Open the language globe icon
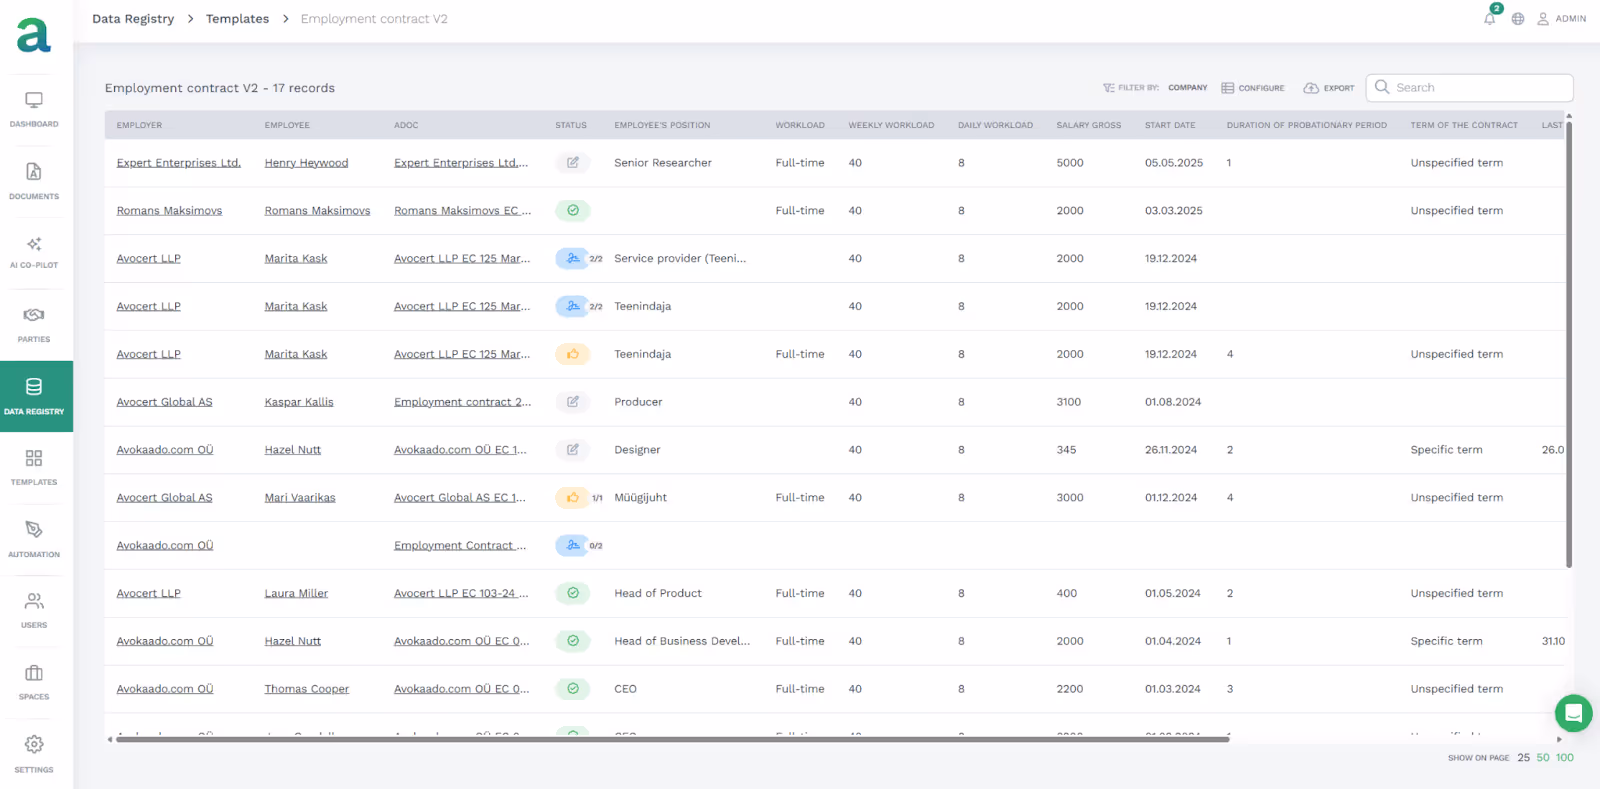 (x=1518, y=19)
